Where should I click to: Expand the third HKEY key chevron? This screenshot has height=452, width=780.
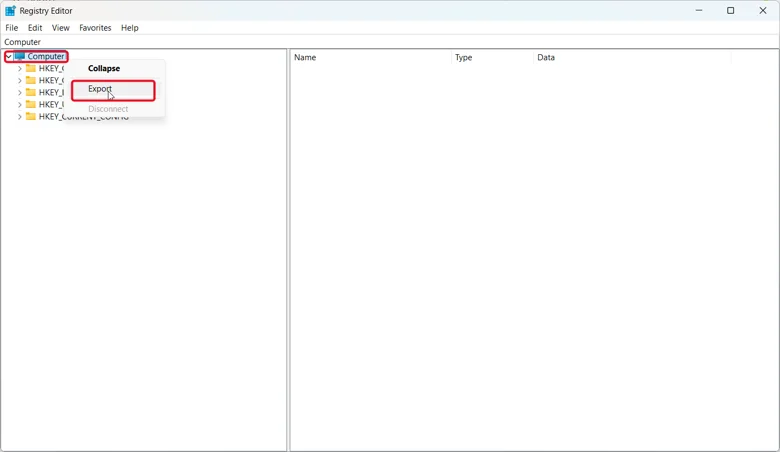[19, 92]
